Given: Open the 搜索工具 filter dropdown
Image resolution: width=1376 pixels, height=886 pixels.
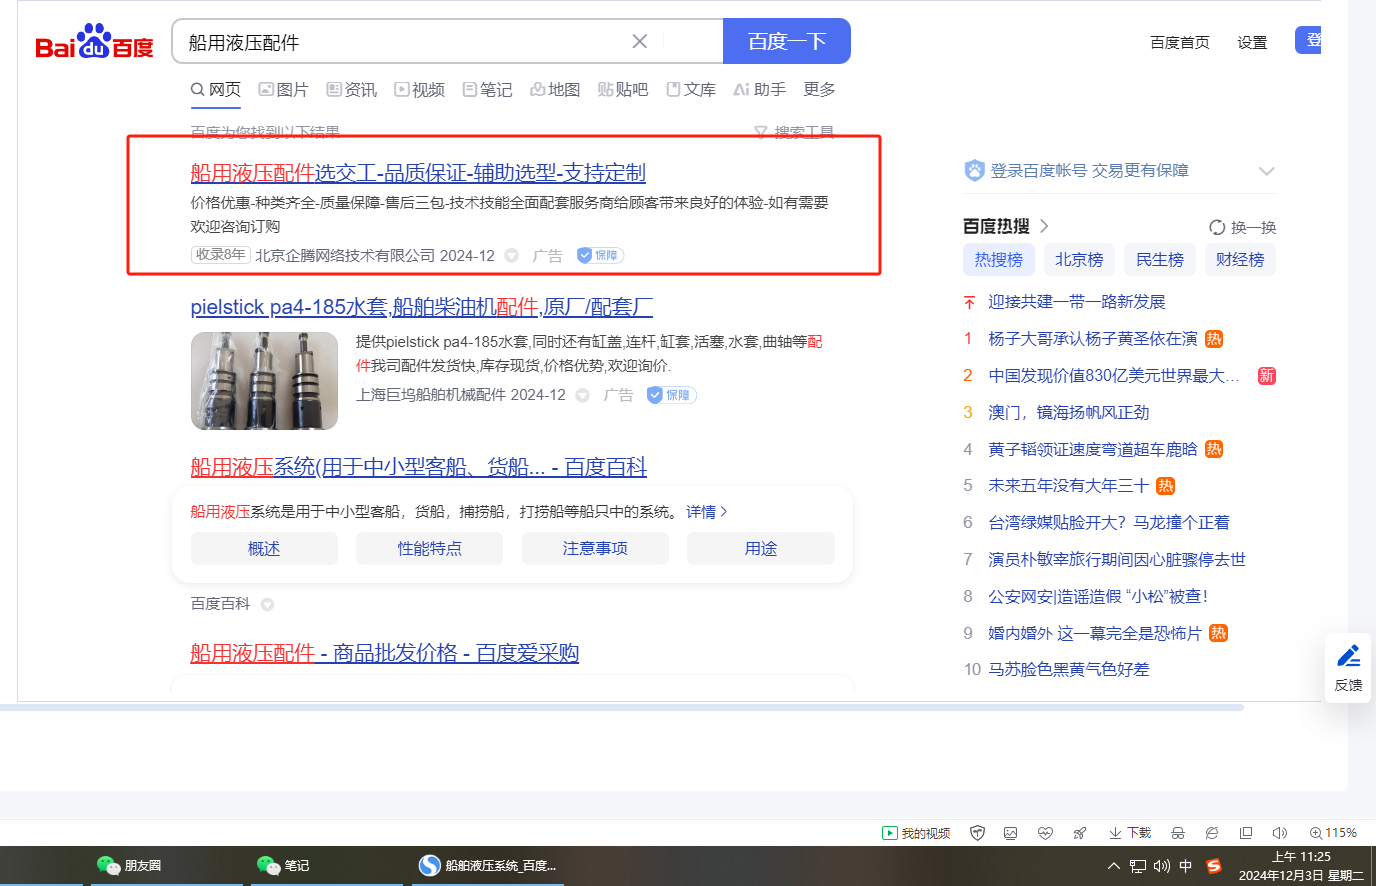Looking at the screenshot, I should point(794,132).
